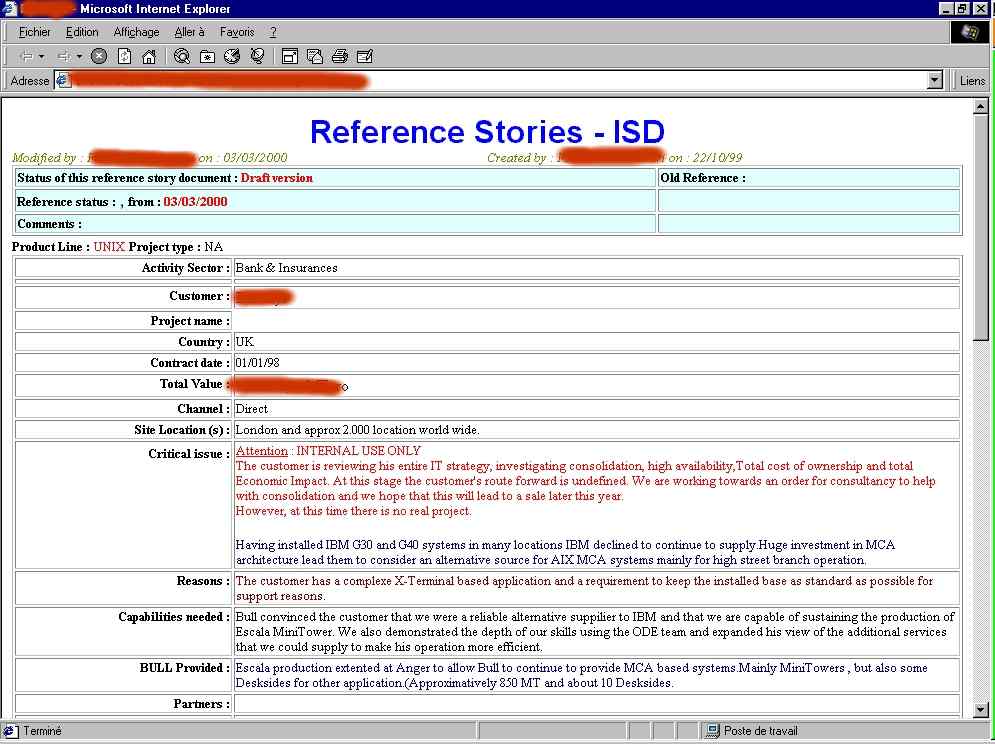Click the Activity Sector label
The width and height of the screenshot is (995, 744).
click(x=186, y=268)
